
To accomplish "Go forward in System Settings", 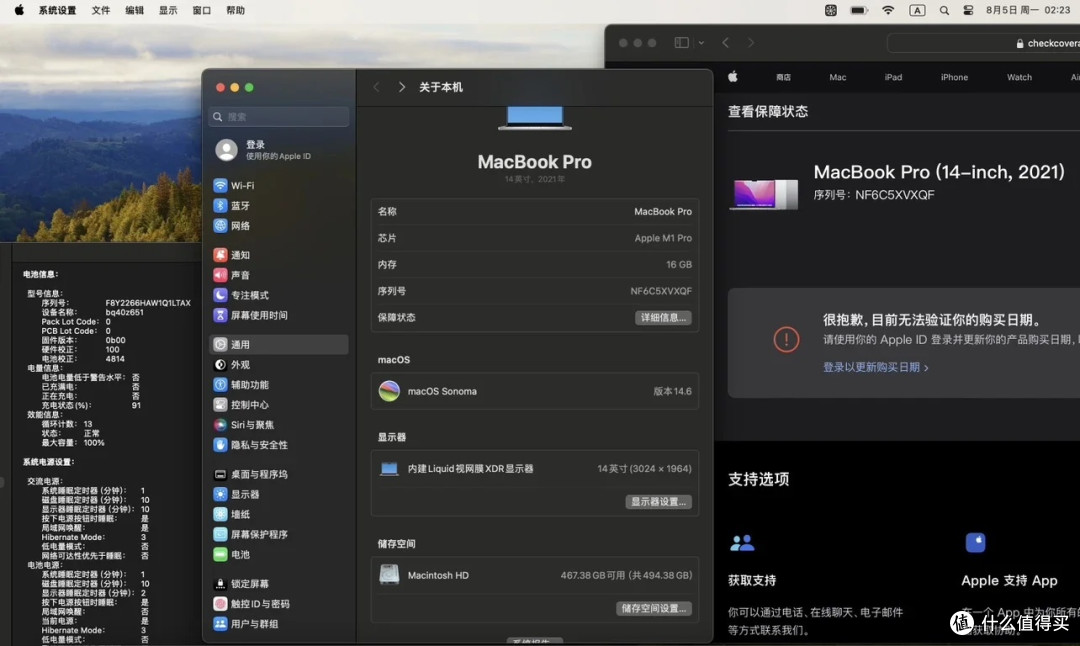I will 402,87.
